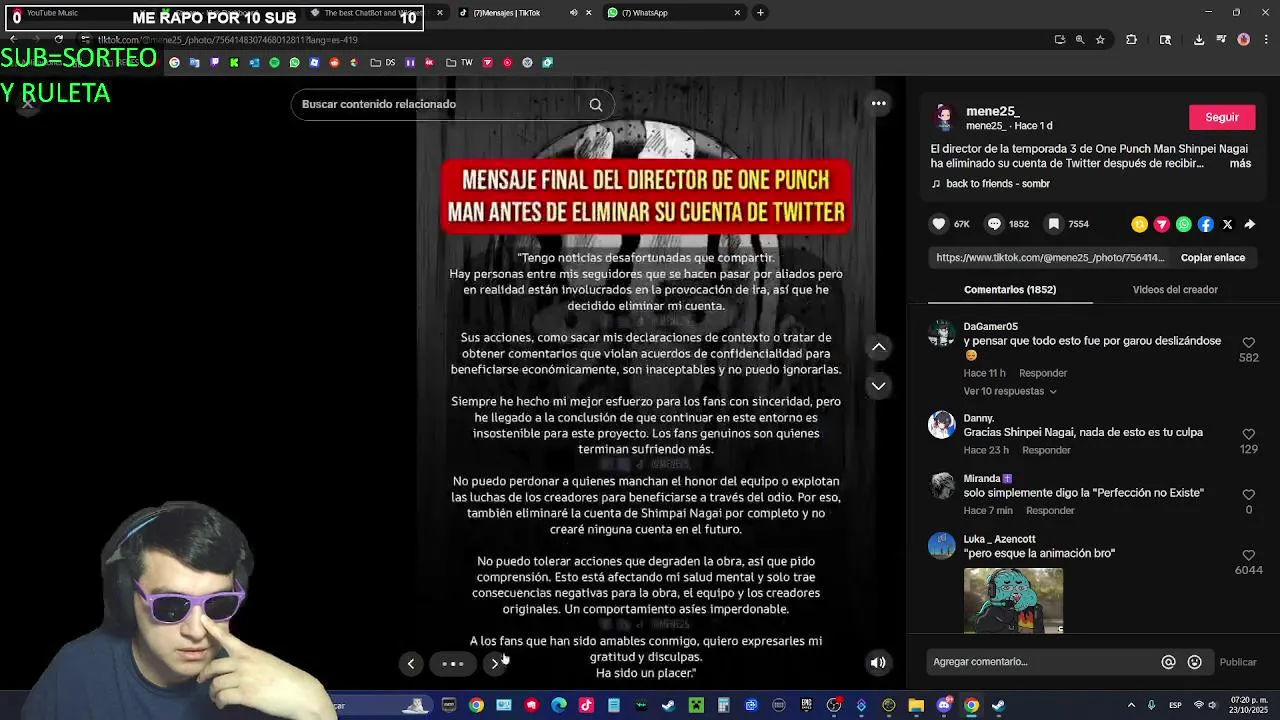
Task: Open mene25_ username link
Action: (993, 111)
